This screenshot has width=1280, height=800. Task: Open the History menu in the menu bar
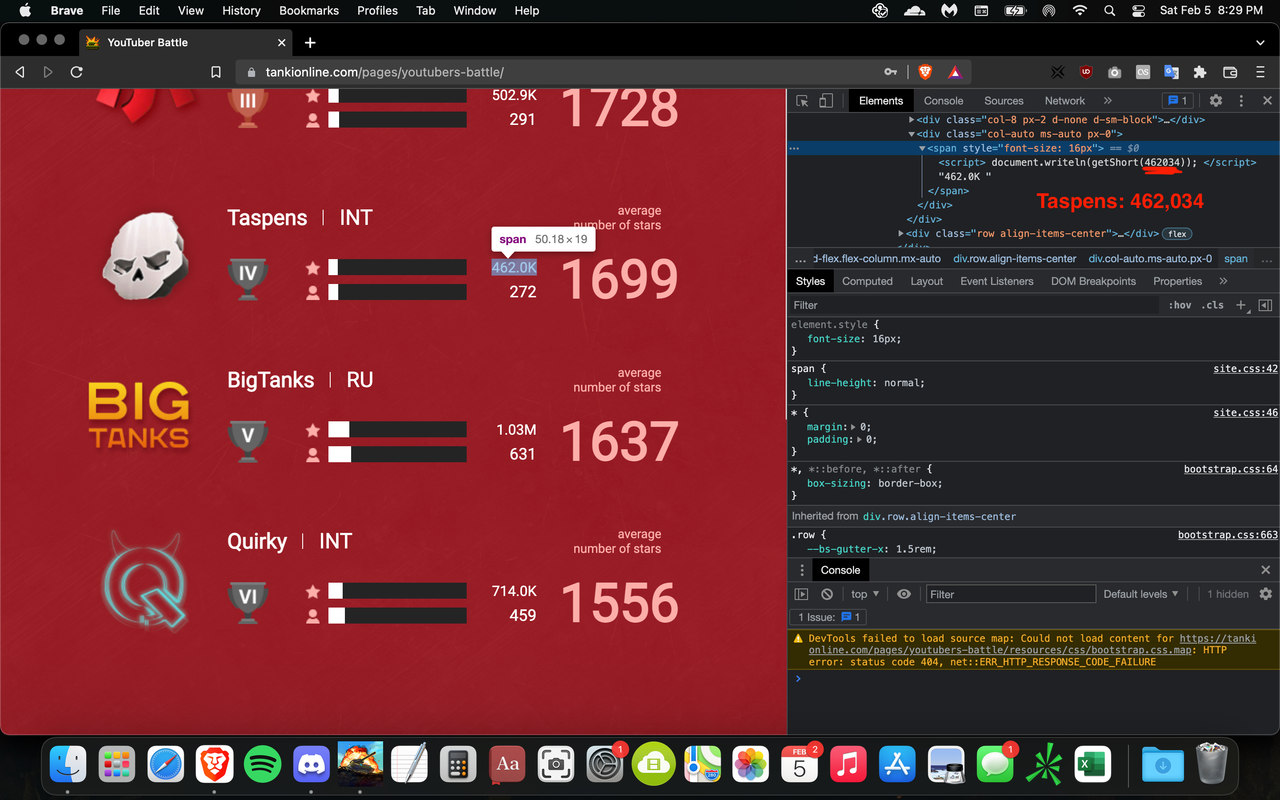click(x=241, y=11)
